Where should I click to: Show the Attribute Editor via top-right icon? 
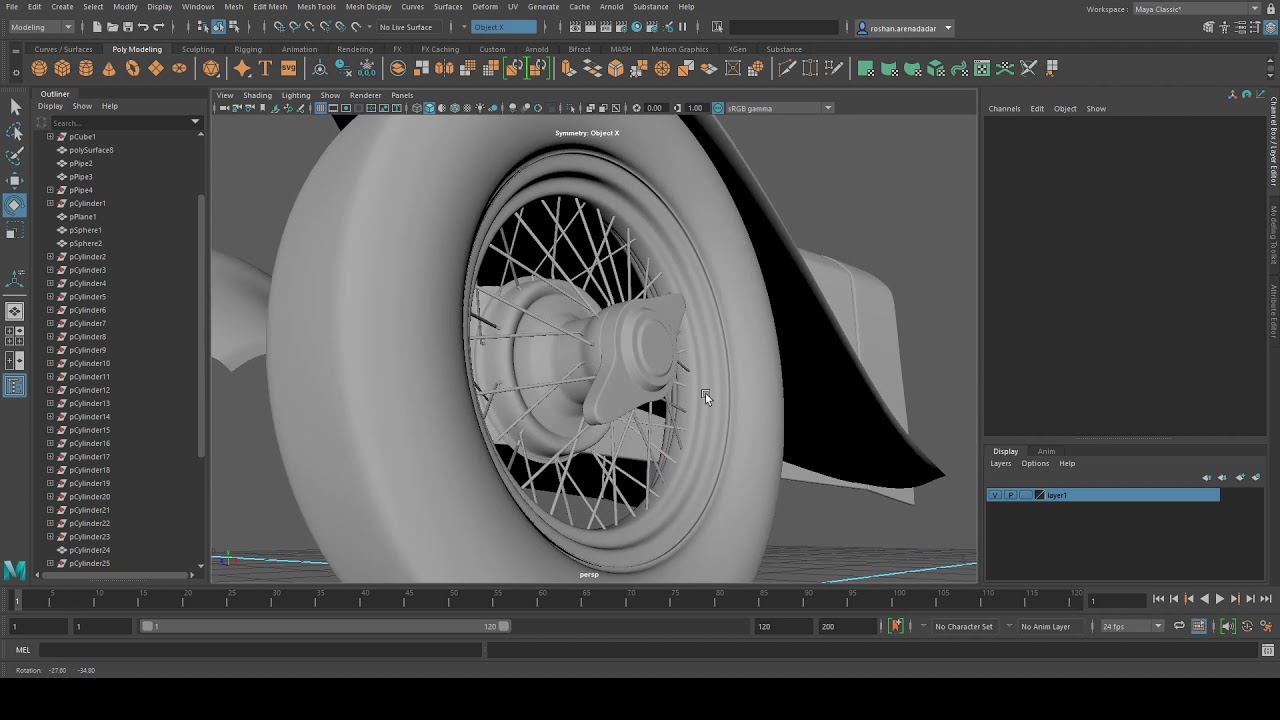click(1239, 27)
